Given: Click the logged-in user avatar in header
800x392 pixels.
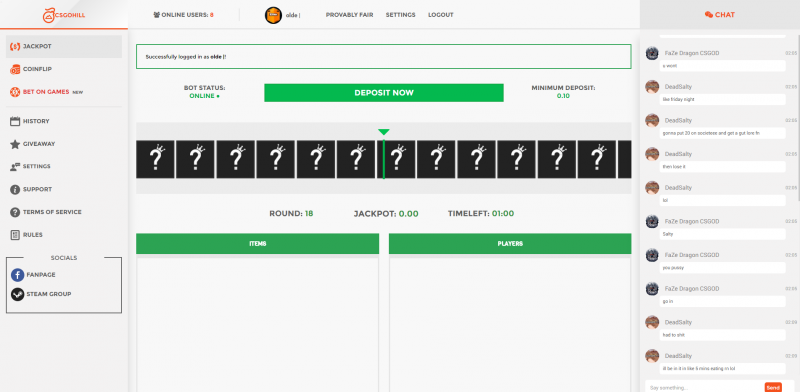Looking at the screenshot, I should (x=273, y=15).
